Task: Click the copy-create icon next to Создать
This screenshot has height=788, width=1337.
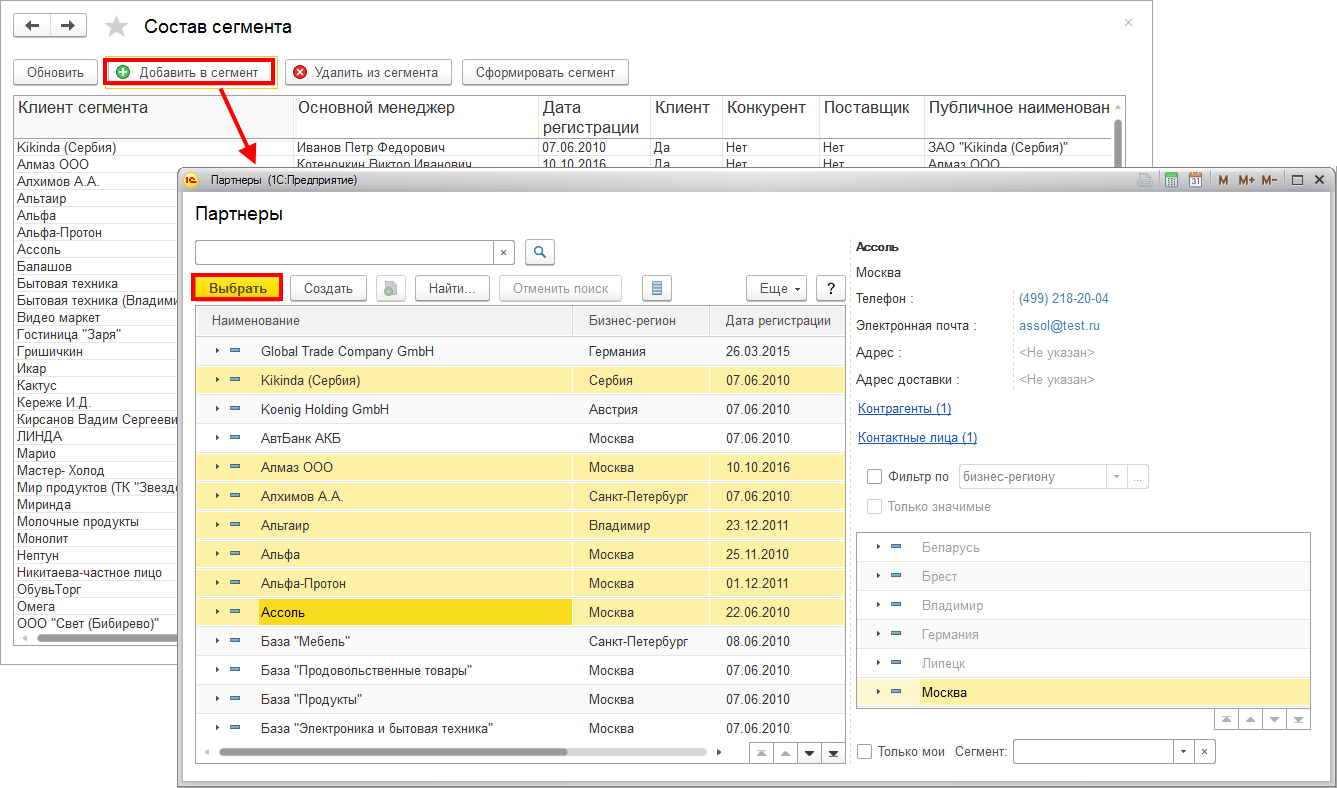Action: point(391,288)
